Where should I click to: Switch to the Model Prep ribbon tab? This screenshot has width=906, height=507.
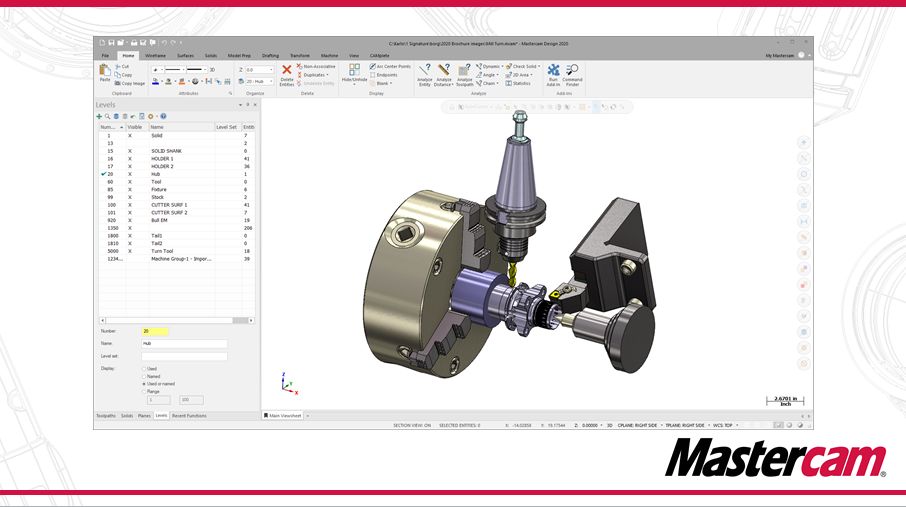[x=239, y=55]
